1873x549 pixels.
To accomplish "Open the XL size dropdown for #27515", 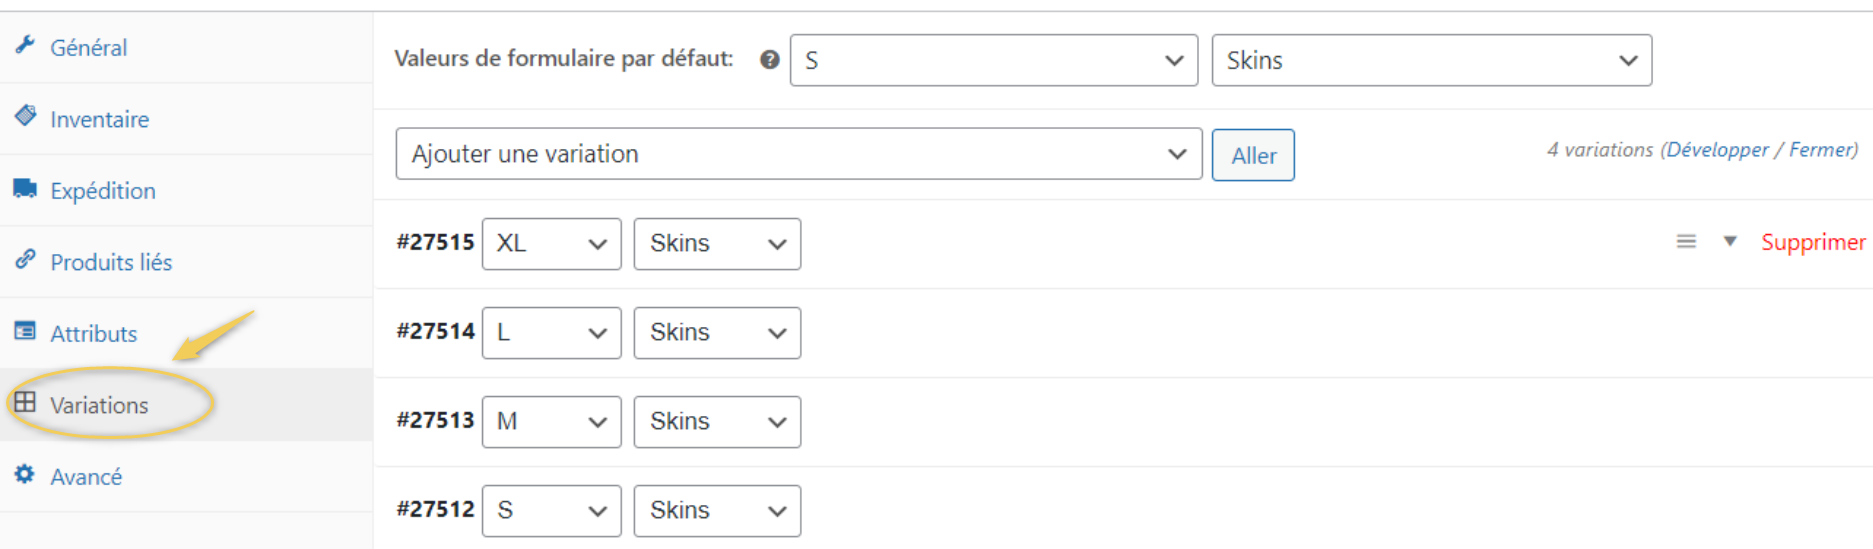I will 551,244.
